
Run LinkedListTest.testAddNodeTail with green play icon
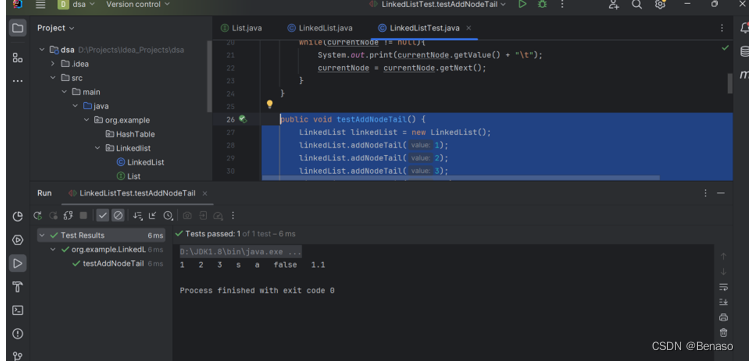pyautogui.click(x=522, y=4)
